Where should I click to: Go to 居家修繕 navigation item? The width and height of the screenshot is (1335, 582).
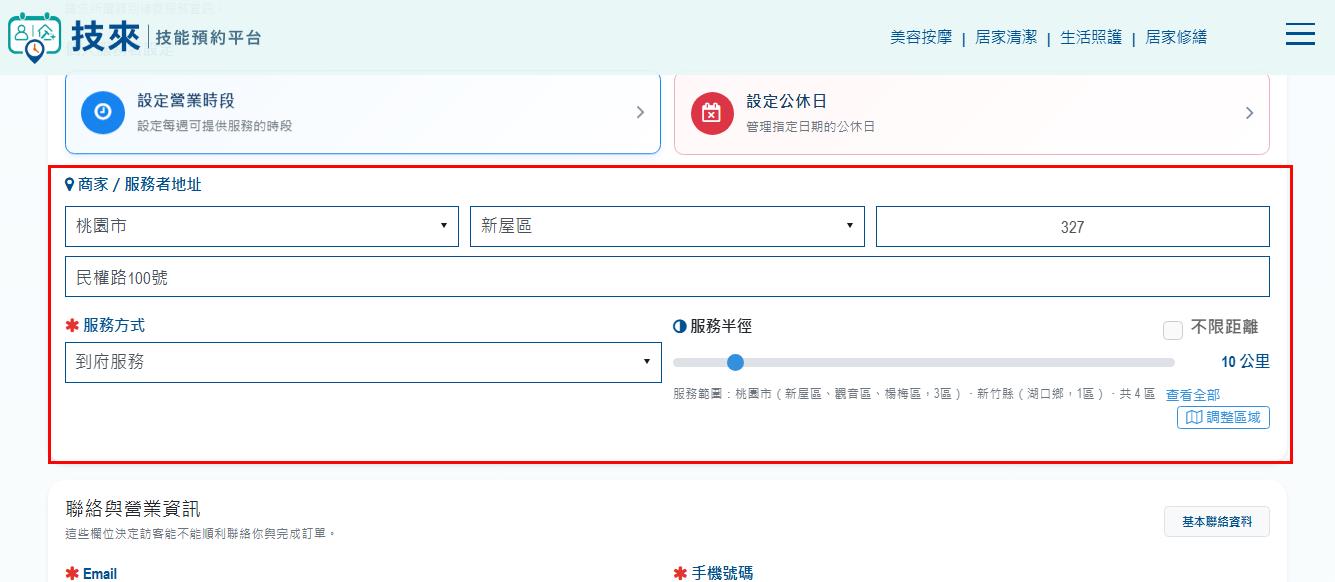click(1176, 37)
